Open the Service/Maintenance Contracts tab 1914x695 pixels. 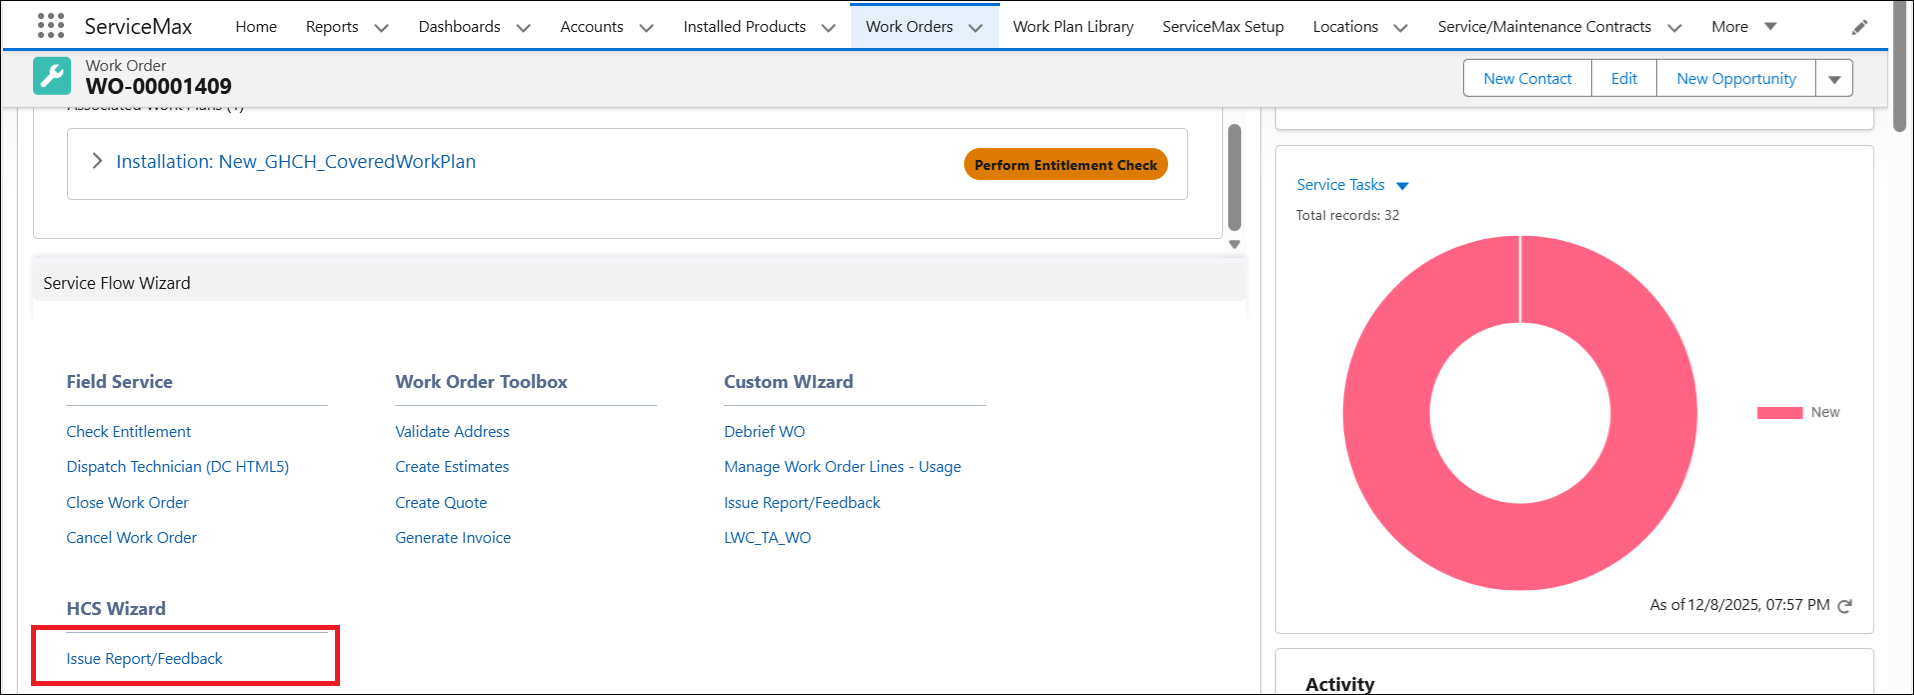[1544, 27]
